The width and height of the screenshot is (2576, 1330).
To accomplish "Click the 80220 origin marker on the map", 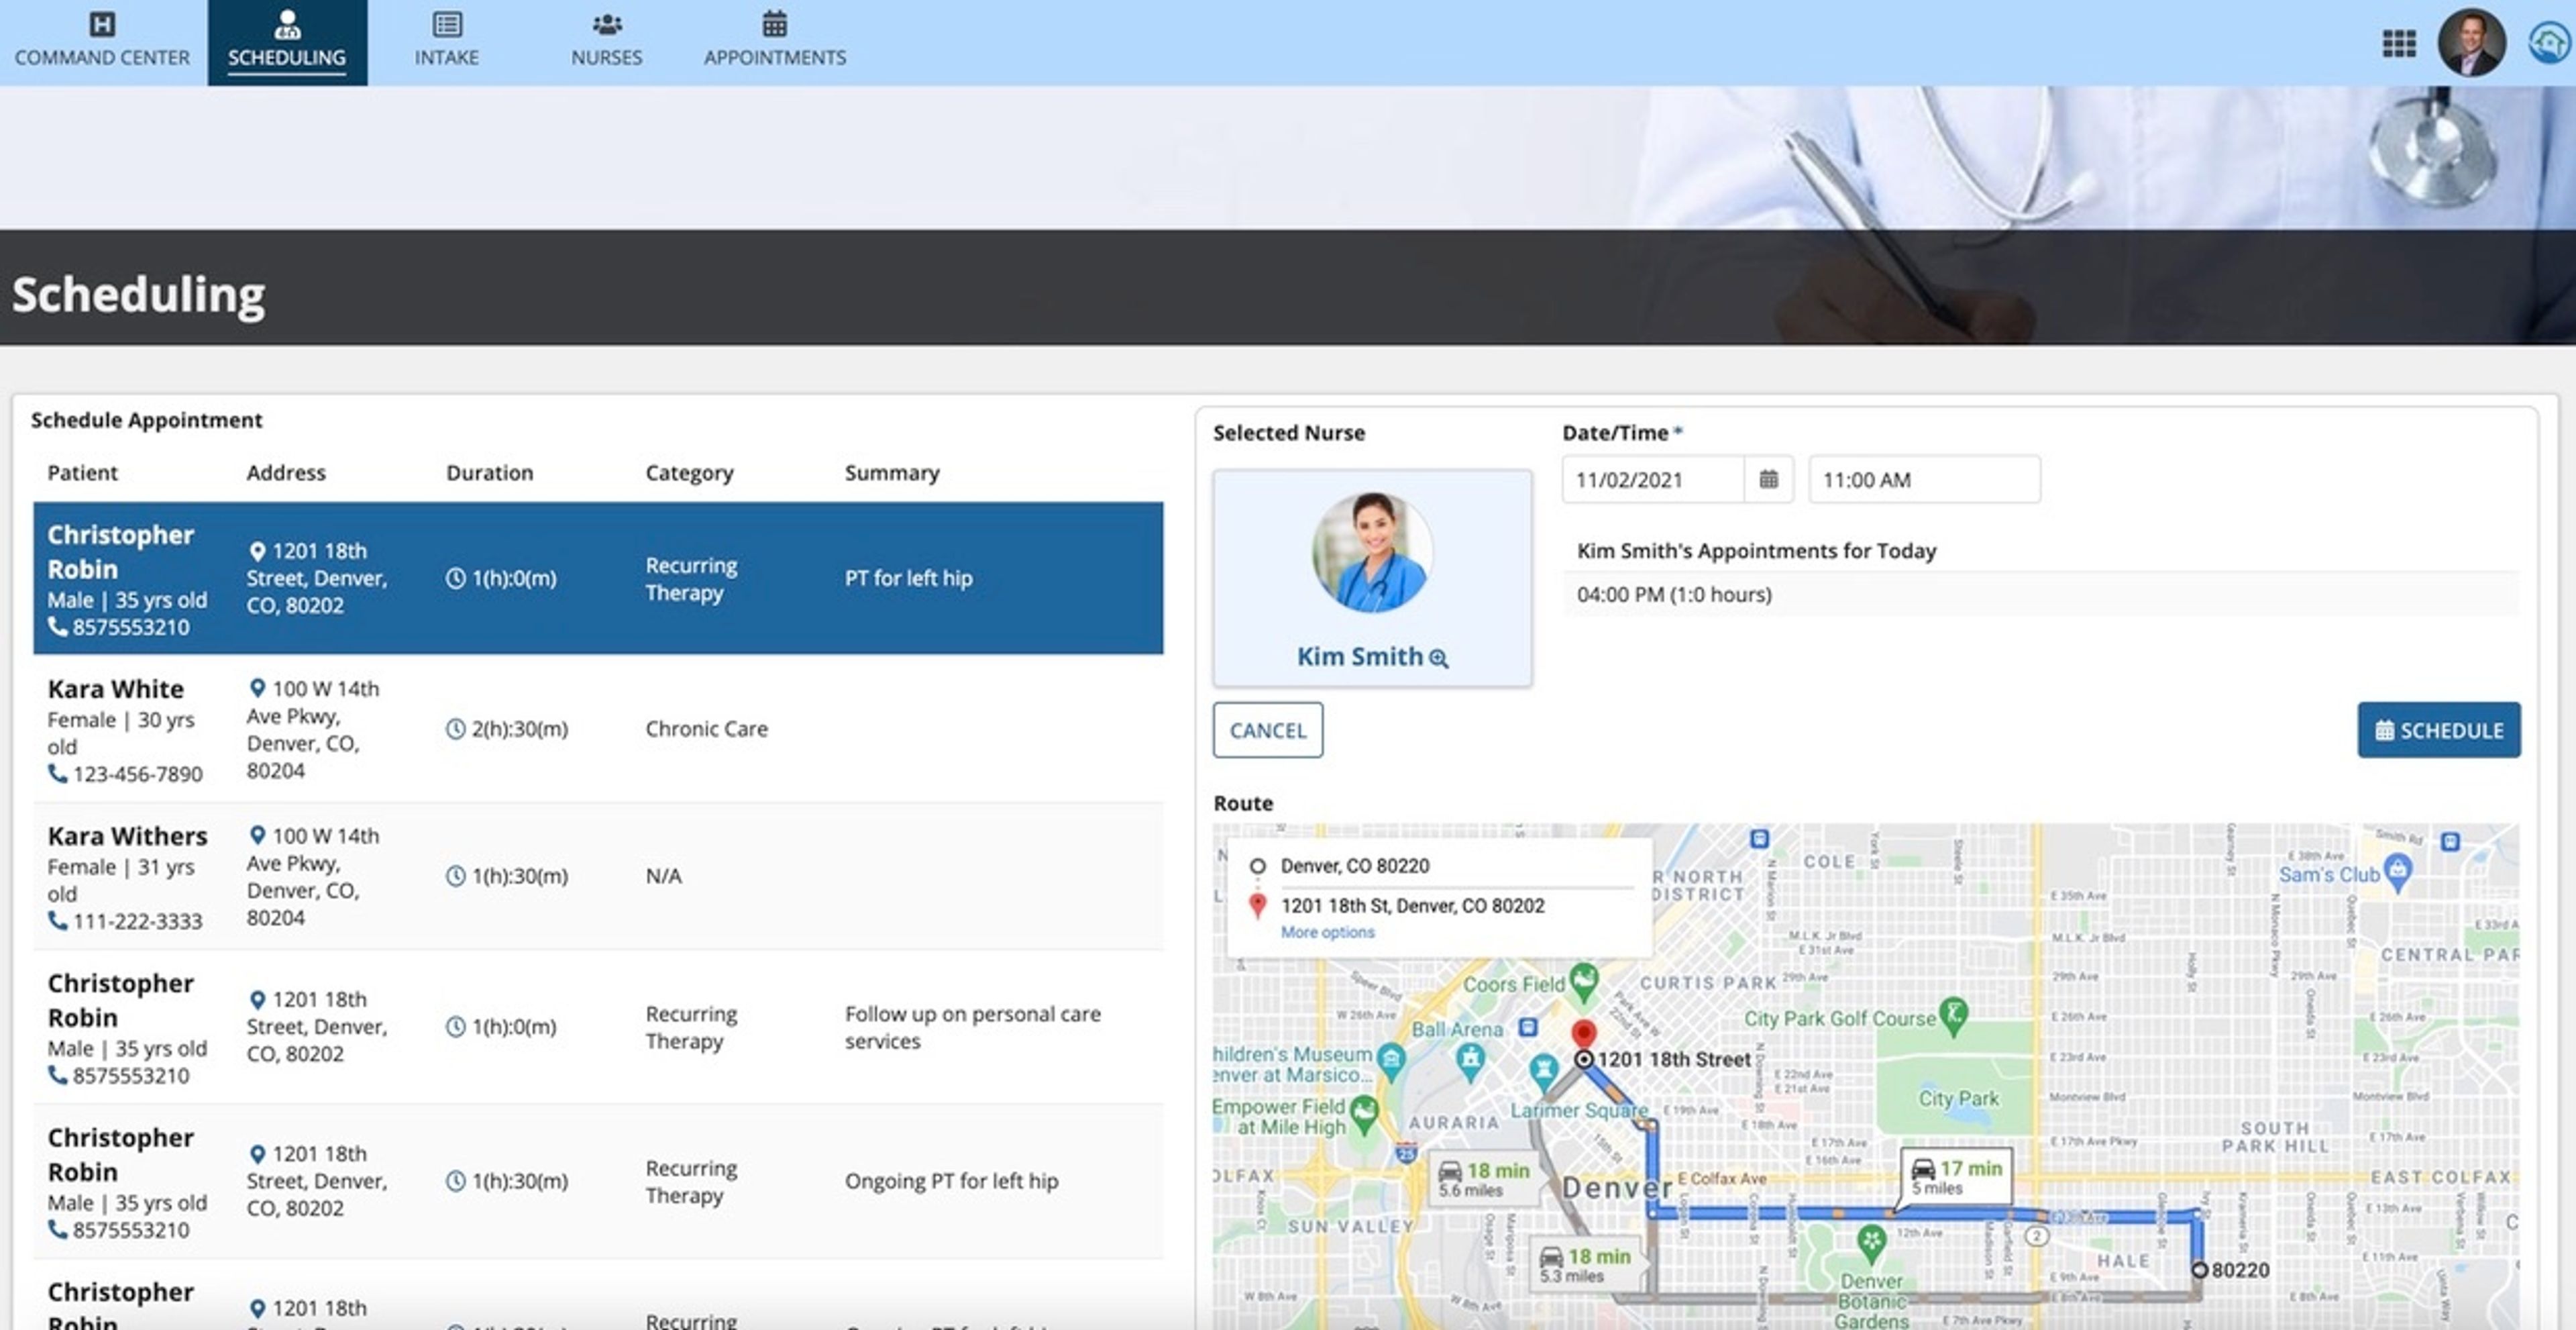I will (2199, 1270).
